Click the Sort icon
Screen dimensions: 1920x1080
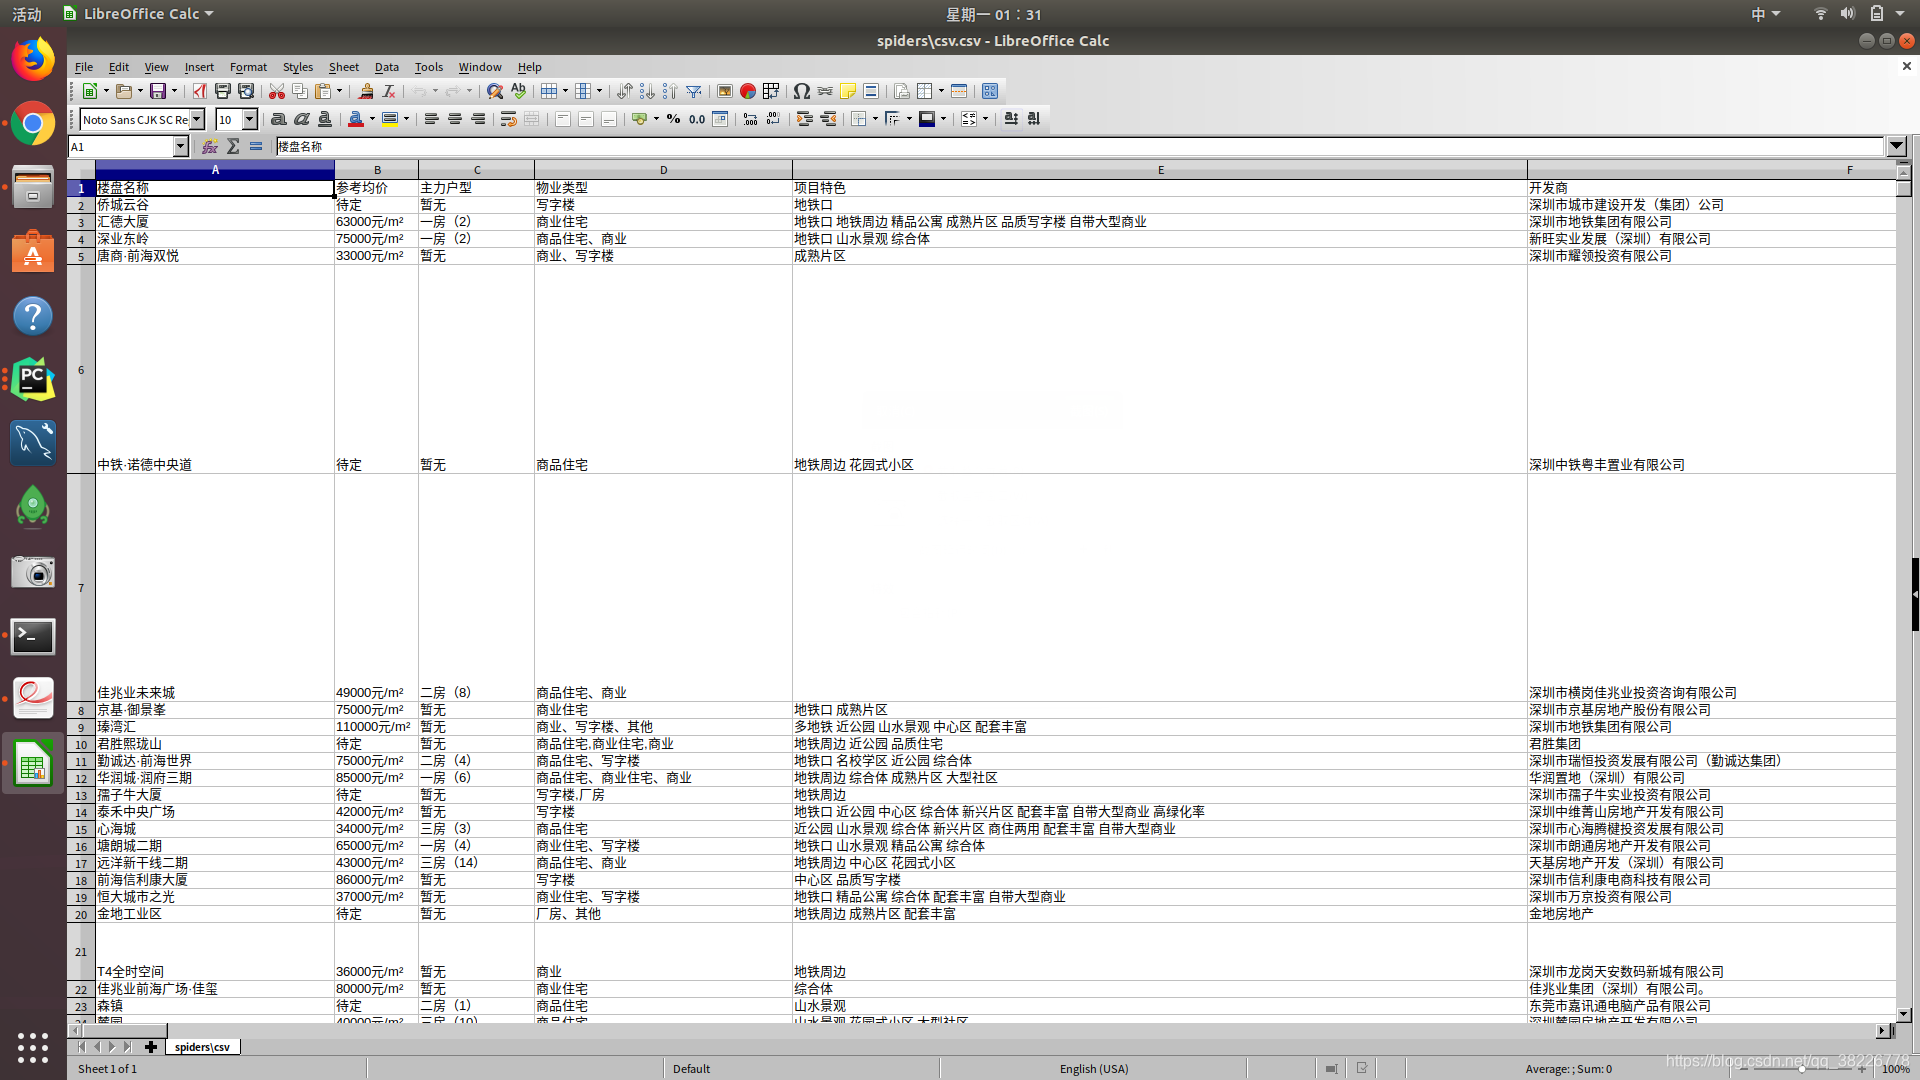point(624,91)
